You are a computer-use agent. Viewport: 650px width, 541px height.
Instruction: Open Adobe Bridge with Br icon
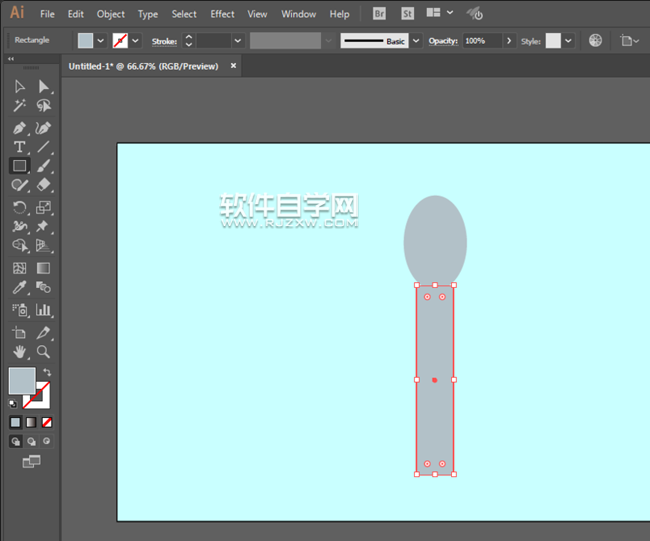379,14
